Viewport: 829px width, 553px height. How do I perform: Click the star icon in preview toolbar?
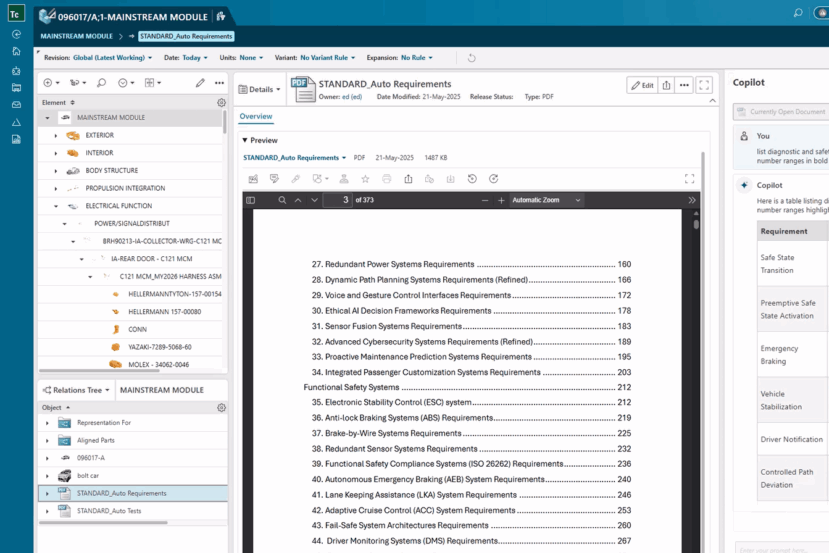click(364, 178)
